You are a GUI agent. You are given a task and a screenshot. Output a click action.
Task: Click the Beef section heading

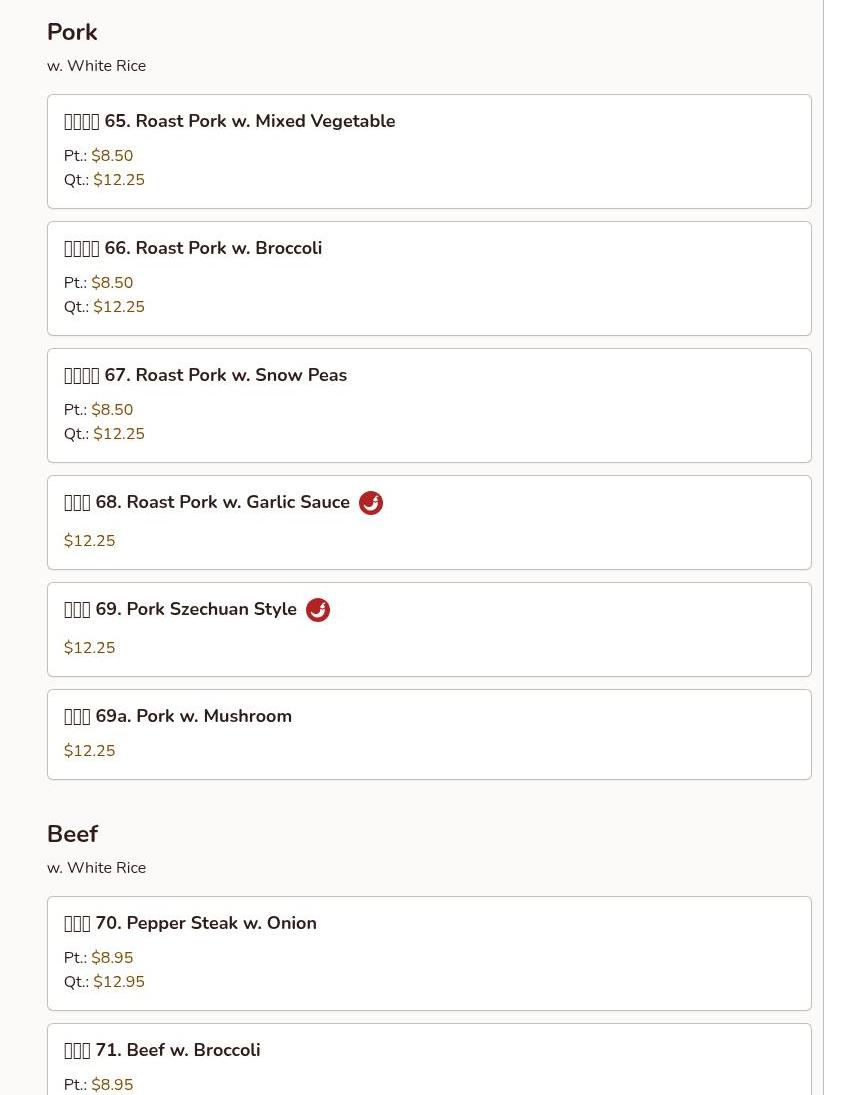pyautogui.click(x=72, y=834)
